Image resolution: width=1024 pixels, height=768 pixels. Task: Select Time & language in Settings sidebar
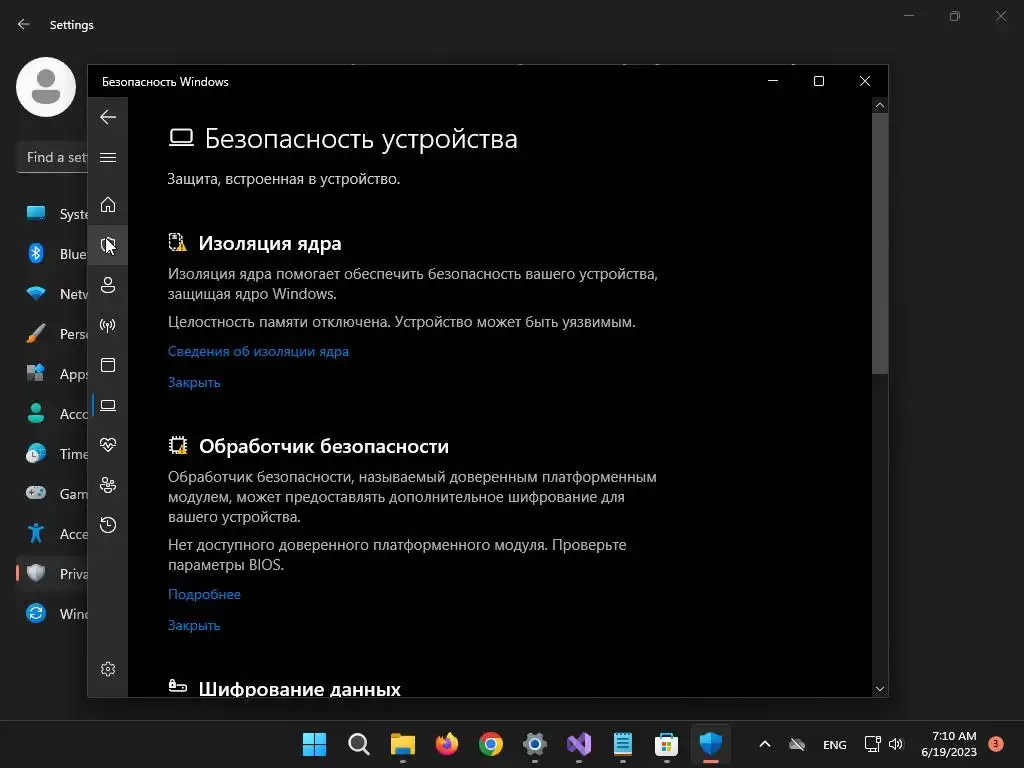pyautogui.click(x=52, y=453)
